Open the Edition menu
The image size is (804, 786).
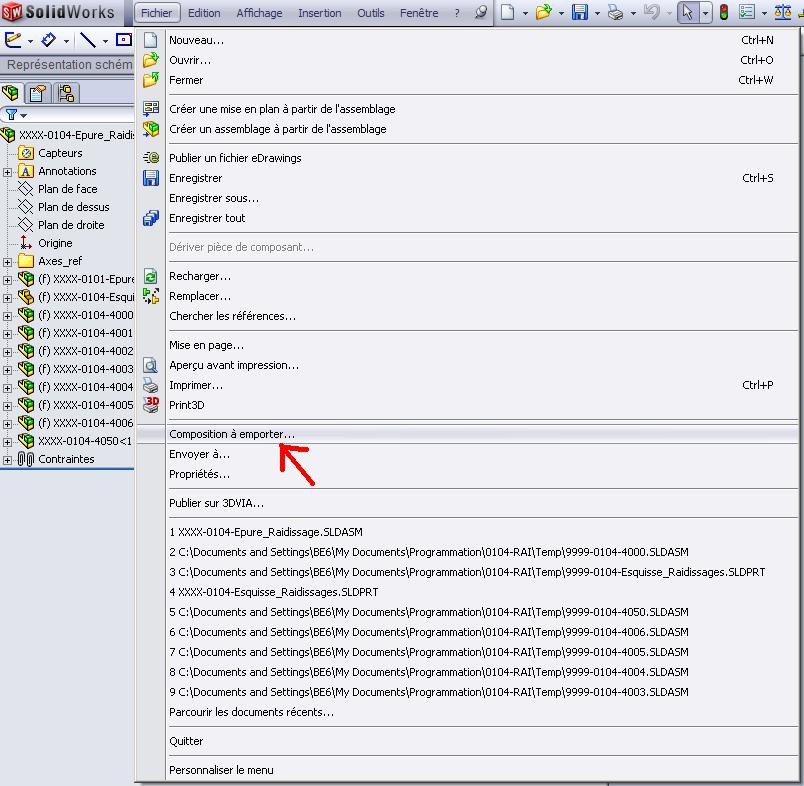(x=204, y=13)
